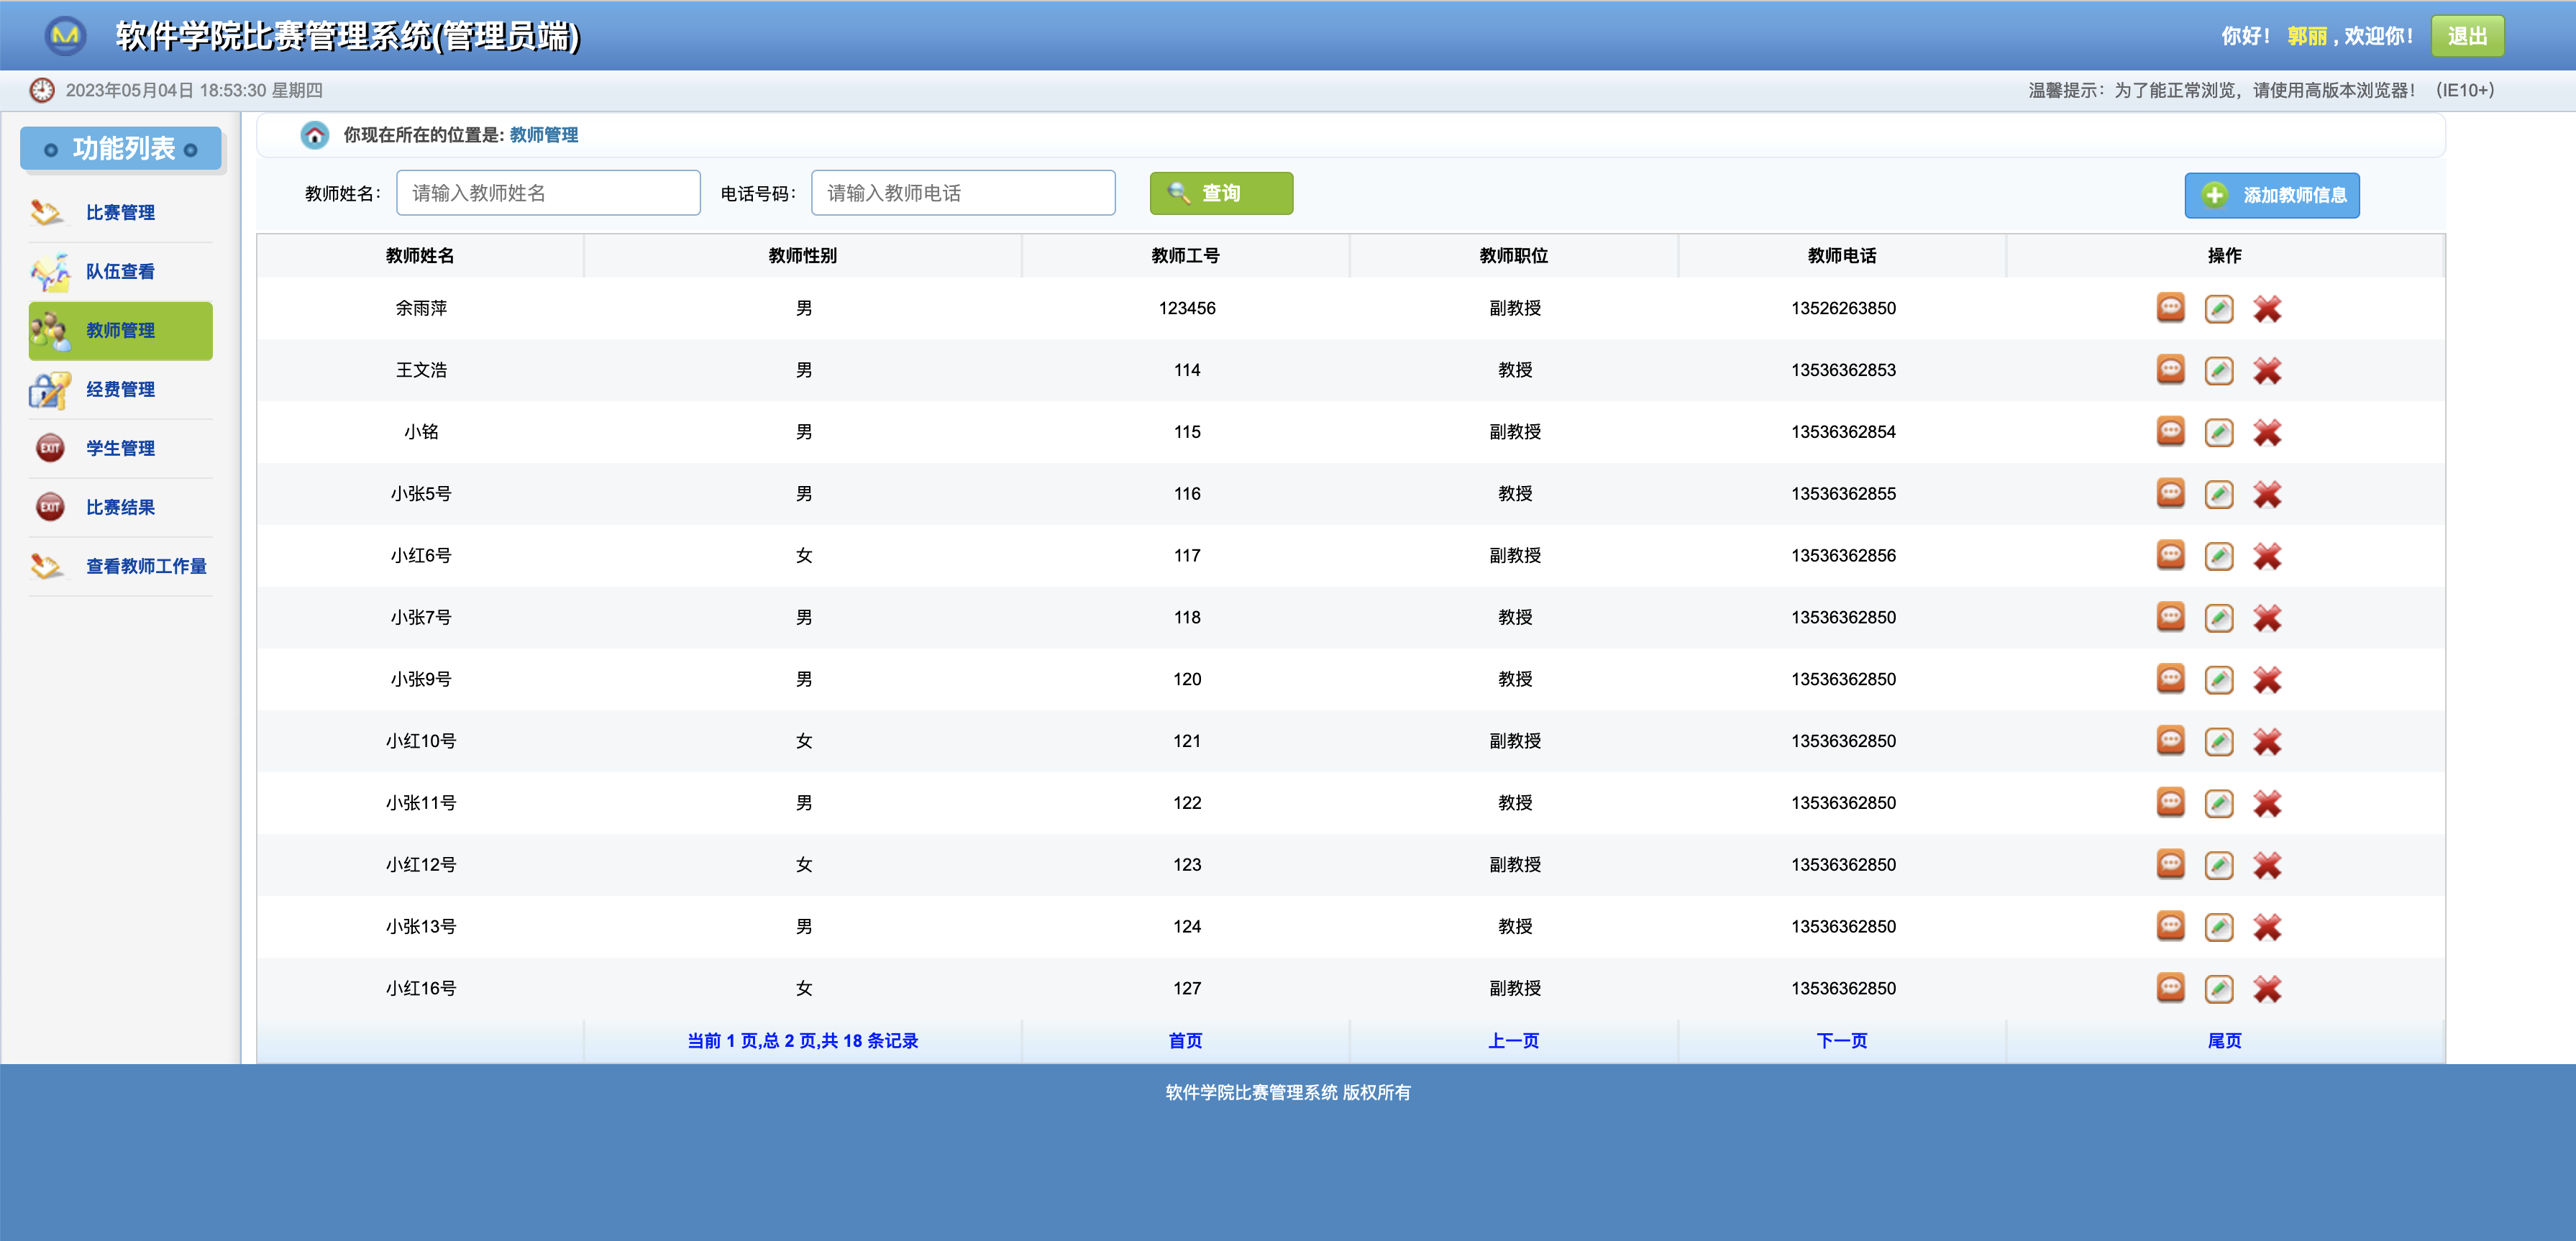Open comment icon for 小张7号 row
The width and height of the screenshot is (2576, 1241).
pos(2170,617)
